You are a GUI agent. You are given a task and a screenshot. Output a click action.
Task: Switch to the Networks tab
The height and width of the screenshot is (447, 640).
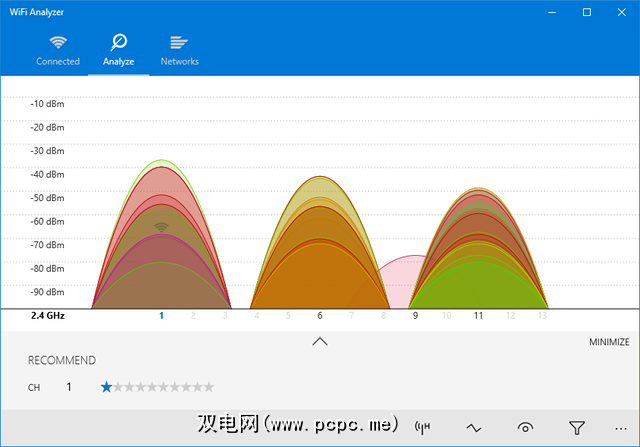(179, 51)
